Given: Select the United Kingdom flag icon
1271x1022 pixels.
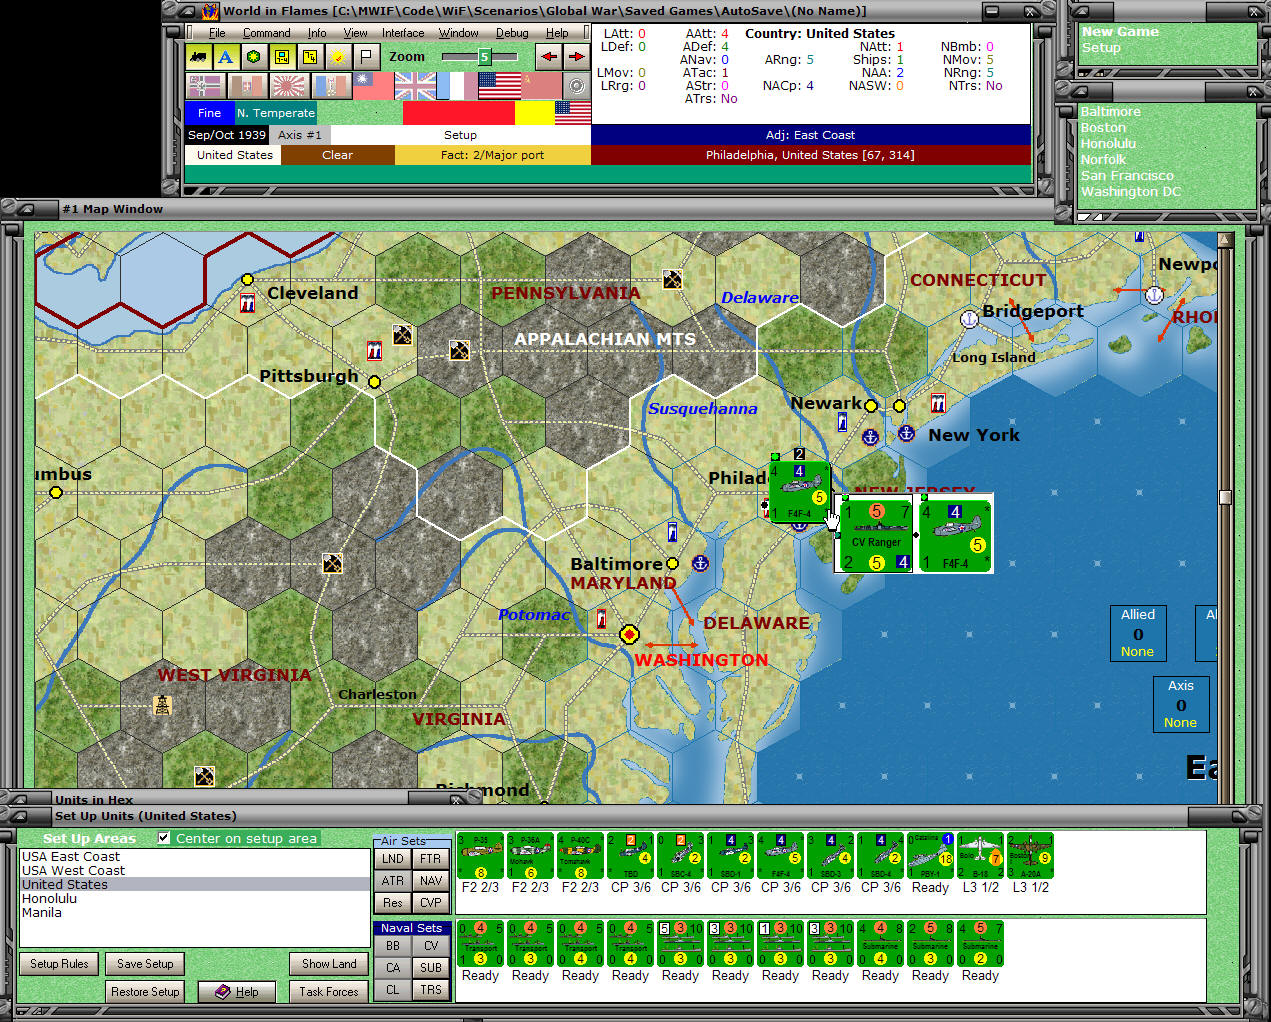Looking at the screenshot, I should 414,87.
